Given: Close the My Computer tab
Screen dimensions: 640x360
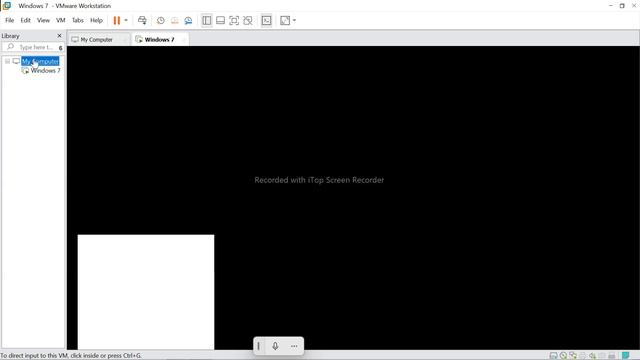Looking at the screenshot, I should (x=125, y=40).
